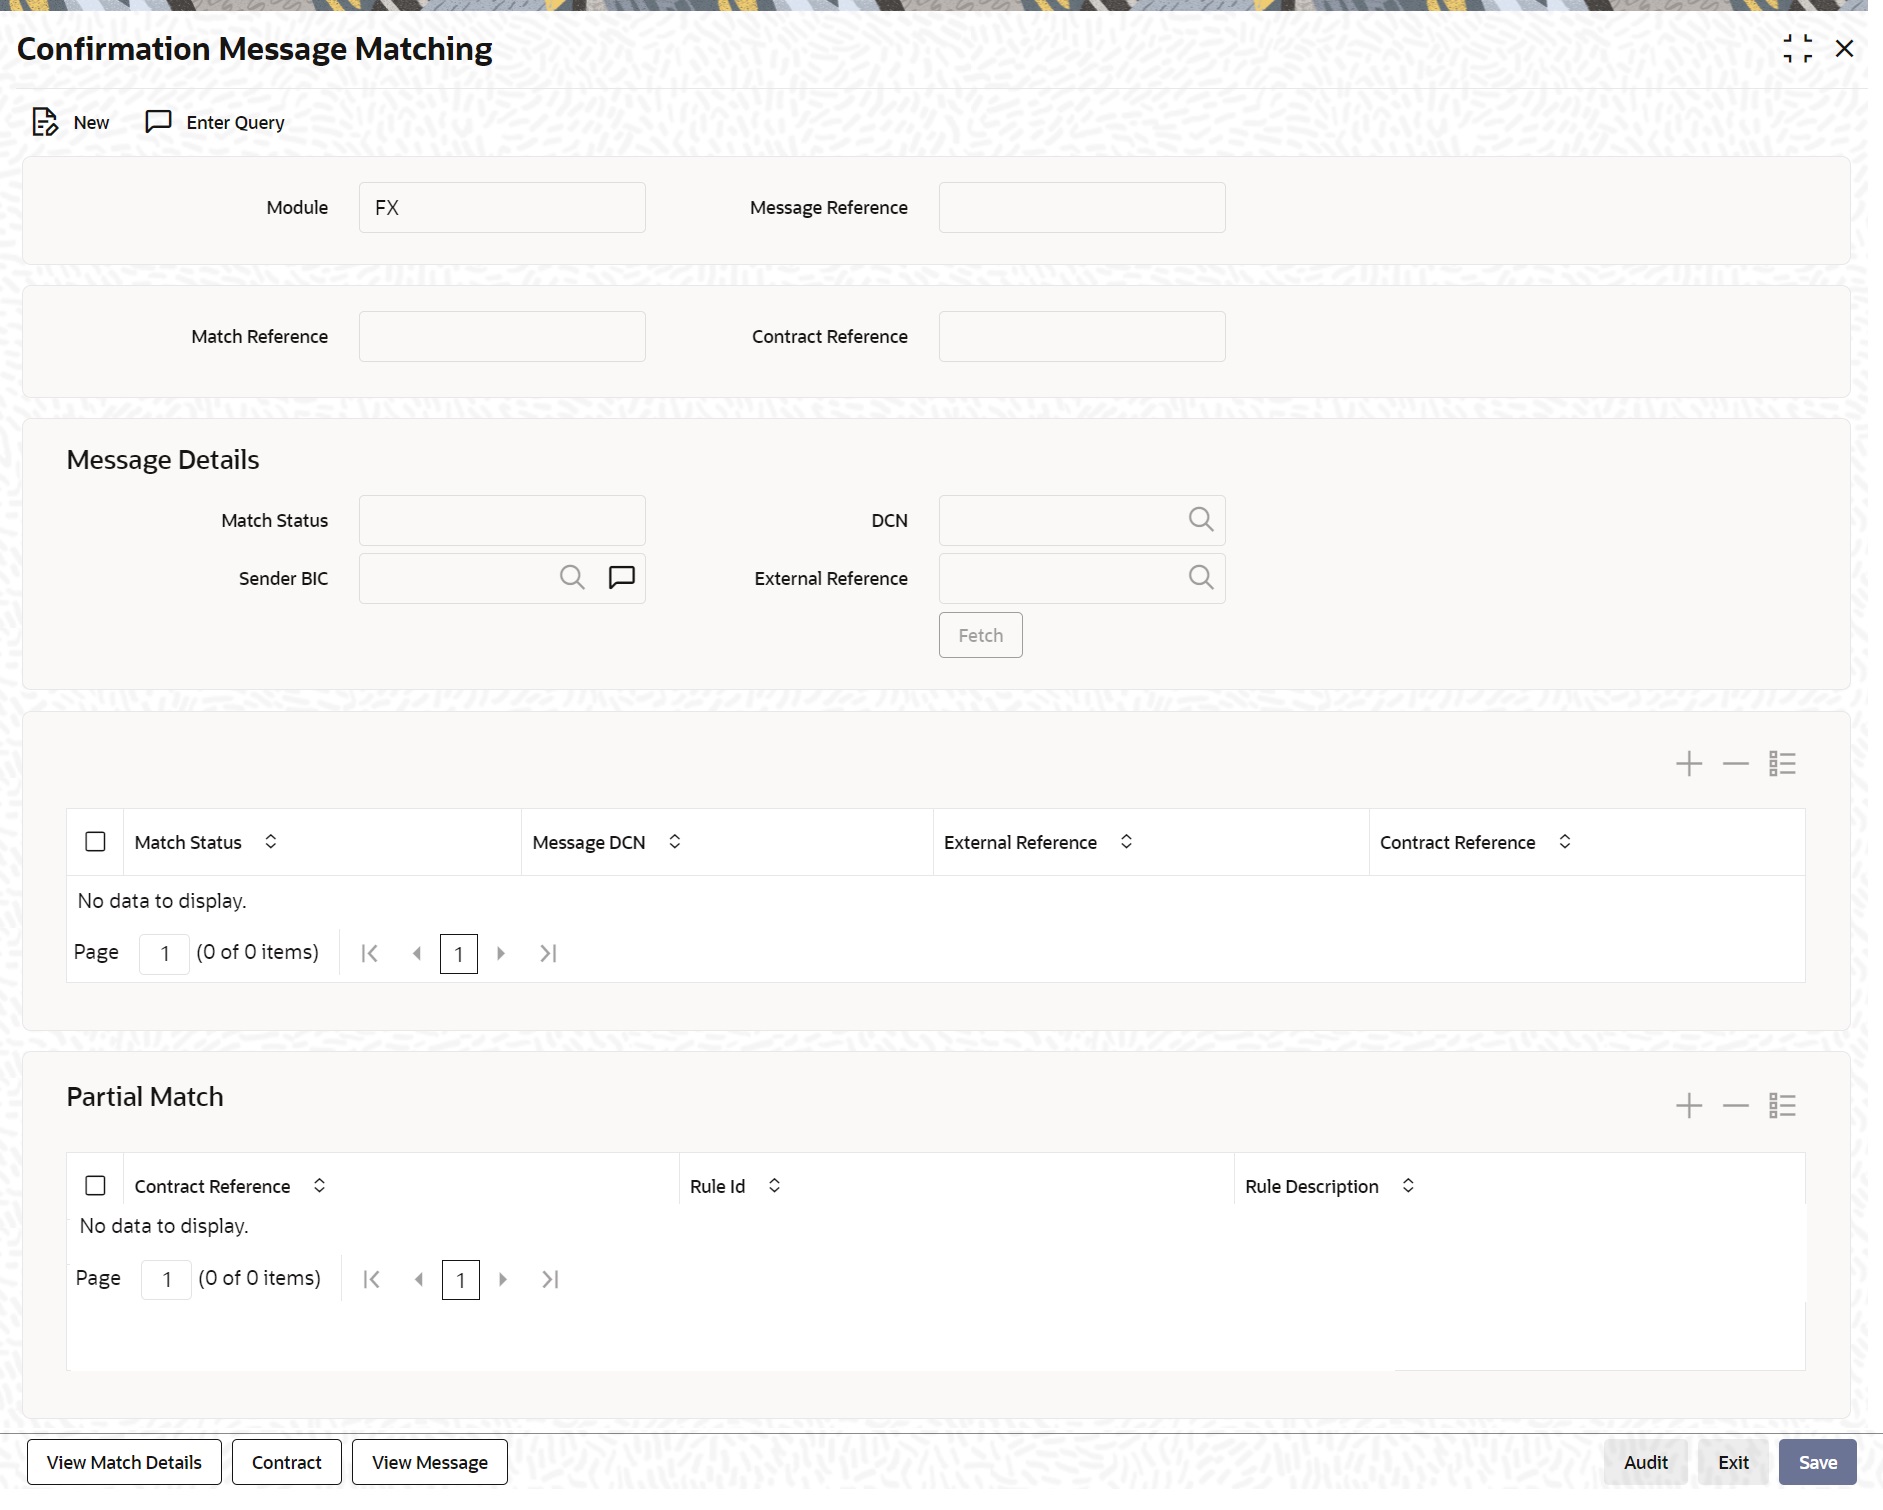Click Enter Query text in the toolbar
Screen dimensions: 1883x1510
(x=235, y=122)
